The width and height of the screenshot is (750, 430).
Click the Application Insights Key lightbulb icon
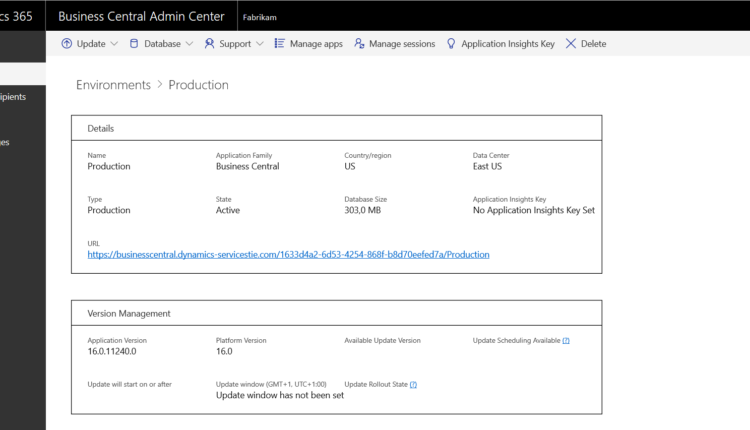pos(451,44)
